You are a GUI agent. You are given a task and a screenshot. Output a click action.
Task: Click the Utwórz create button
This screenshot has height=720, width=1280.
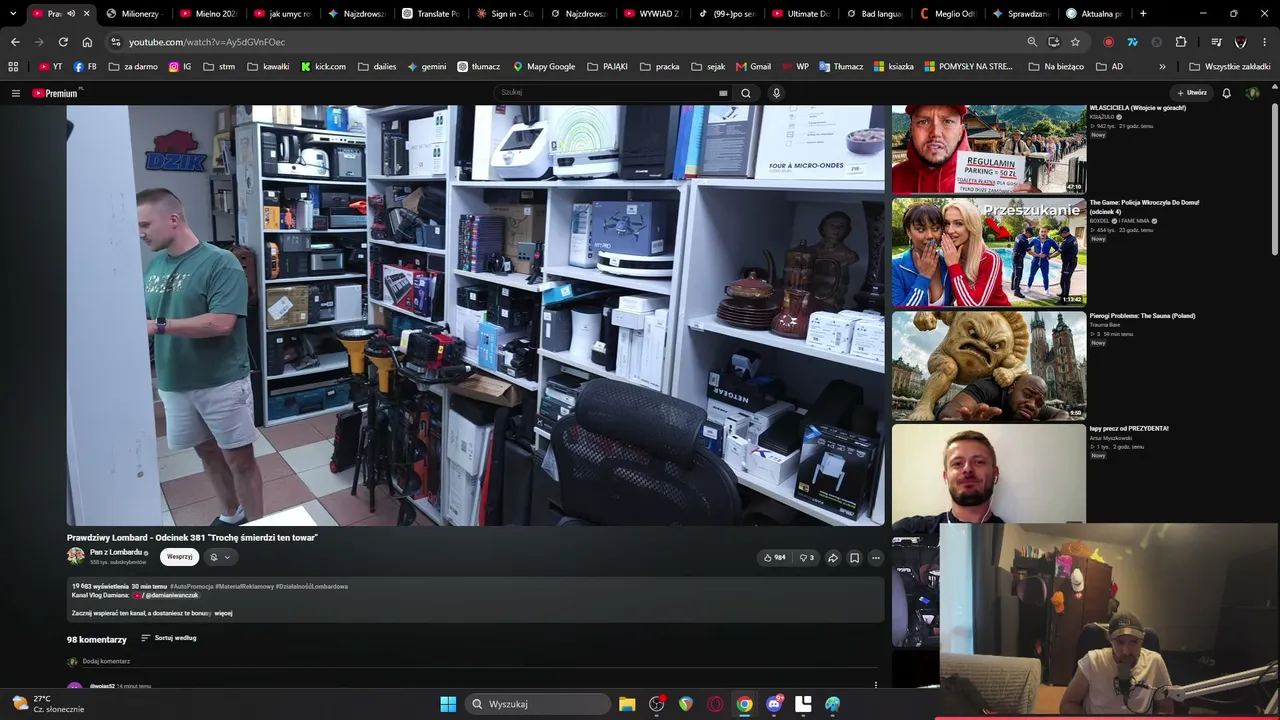point(1191,93)
